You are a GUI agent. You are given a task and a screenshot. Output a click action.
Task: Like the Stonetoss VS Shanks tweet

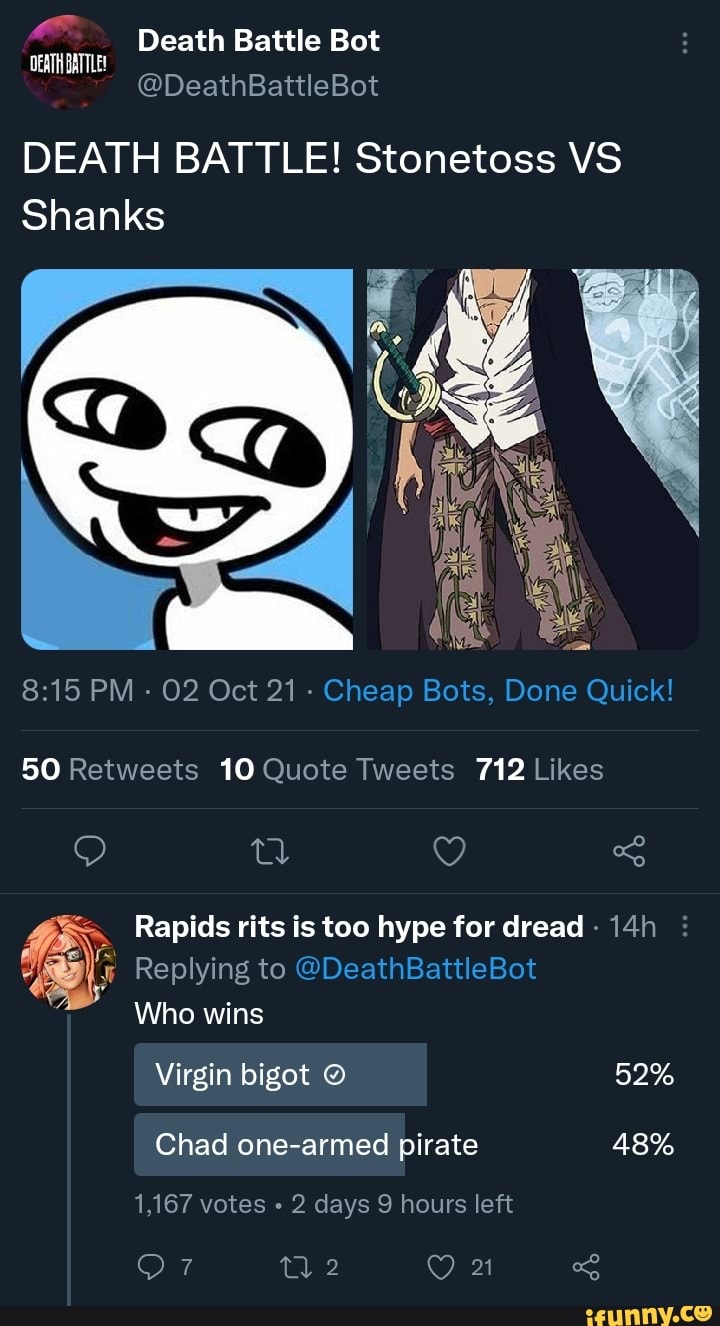point(449,851)
